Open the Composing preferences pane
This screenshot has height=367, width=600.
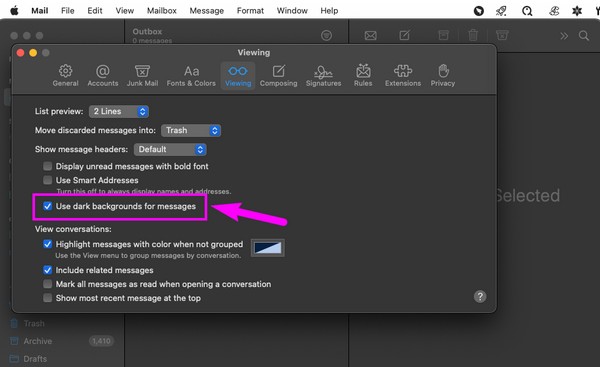[x=279, y=76]
